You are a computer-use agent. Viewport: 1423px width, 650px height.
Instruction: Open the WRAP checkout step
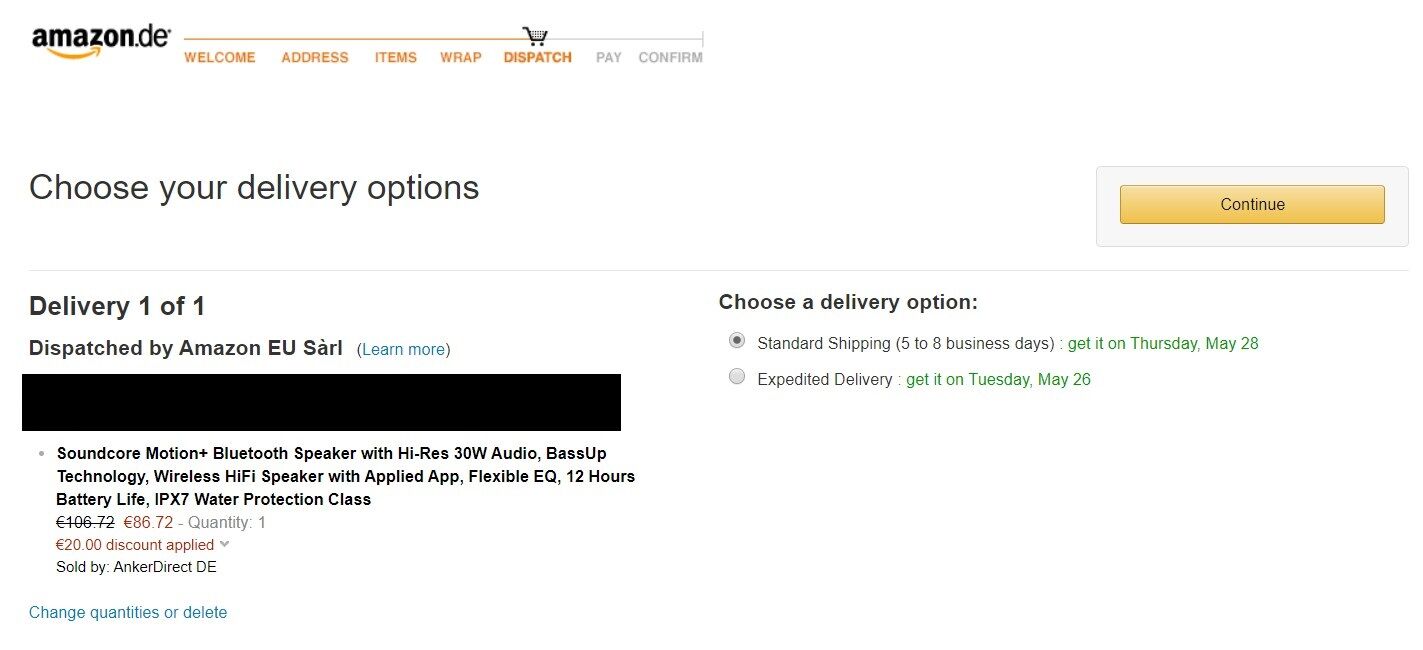[461, 58]
